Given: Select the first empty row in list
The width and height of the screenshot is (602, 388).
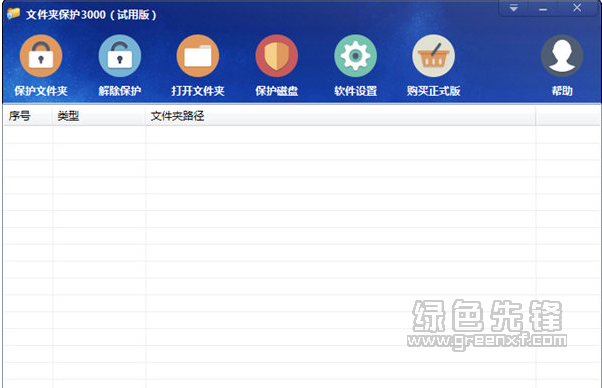Looking at the screenshot, I should click(x=301, y=134).
